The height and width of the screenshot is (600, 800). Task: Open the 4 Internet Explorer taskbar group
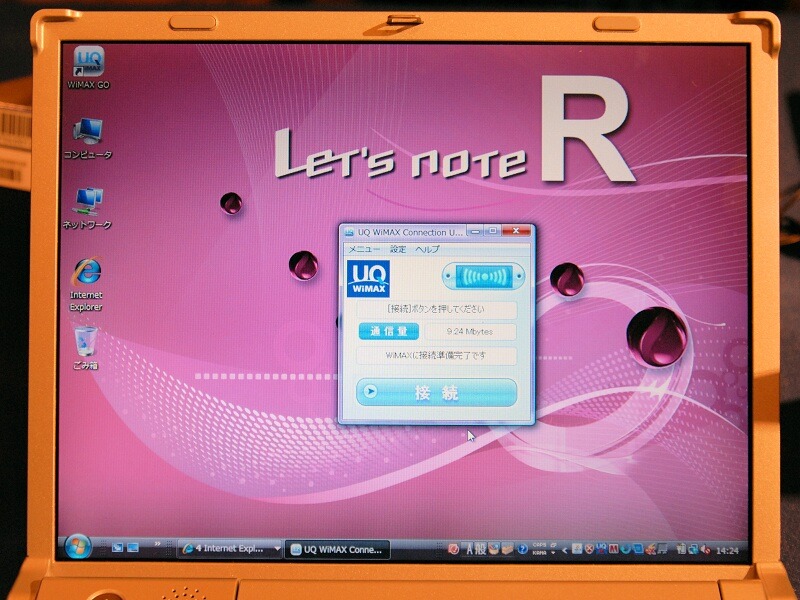230,549
